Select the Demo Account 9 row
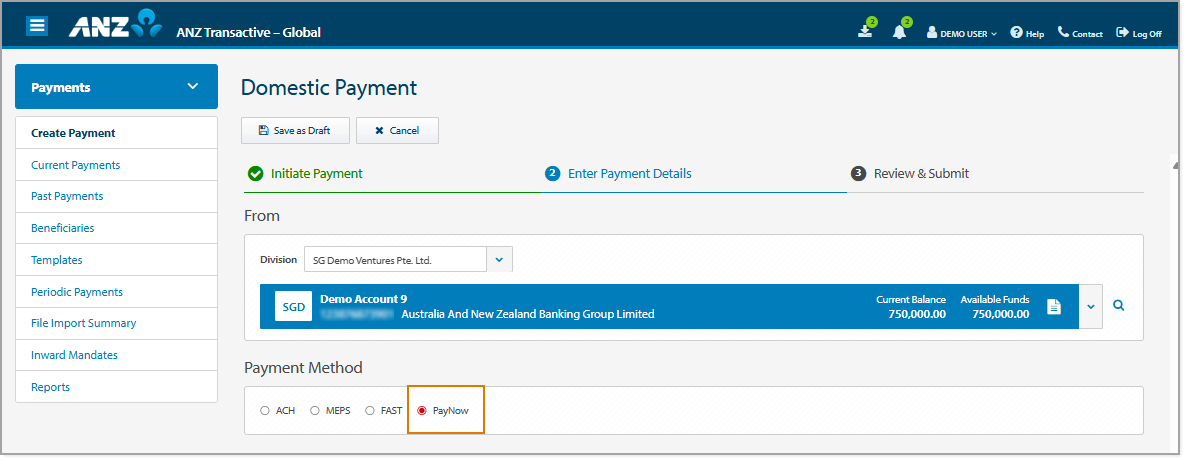 tap(669, 307)
